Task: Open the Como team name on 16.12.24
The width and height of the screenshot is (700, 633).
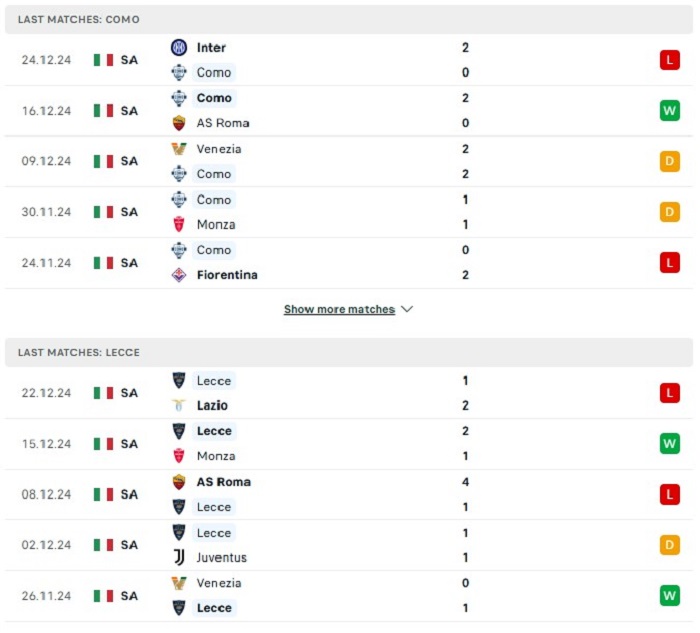Action: coord(214,98)
